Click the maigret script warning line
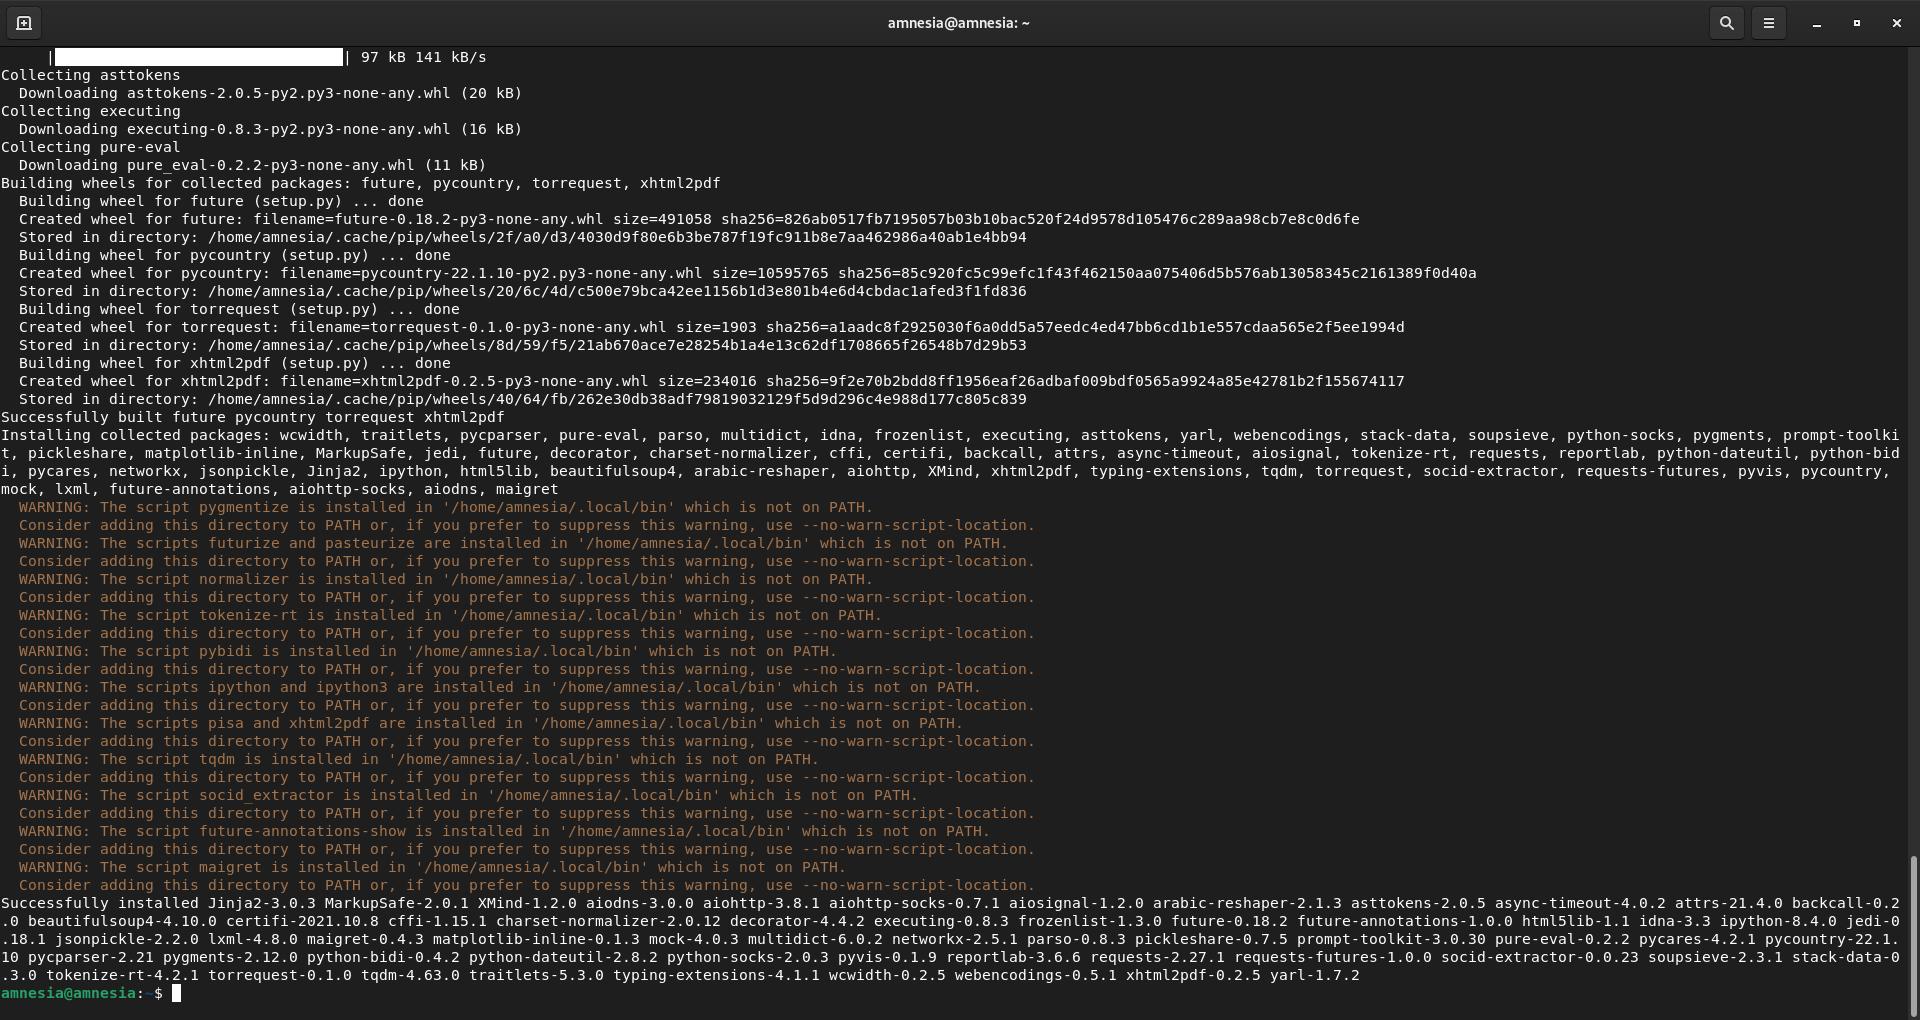 (x=432, y=867)
